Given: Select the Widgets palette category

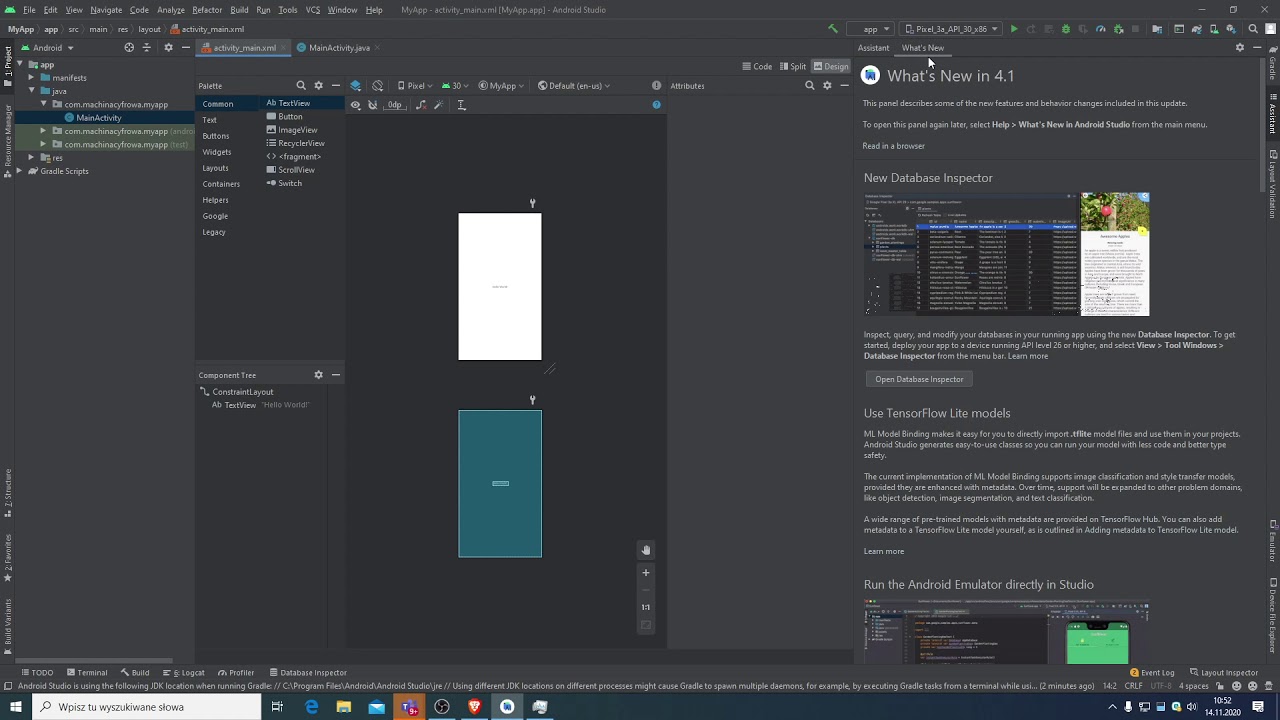Looking at the screenshot, I should coord(217,152).
